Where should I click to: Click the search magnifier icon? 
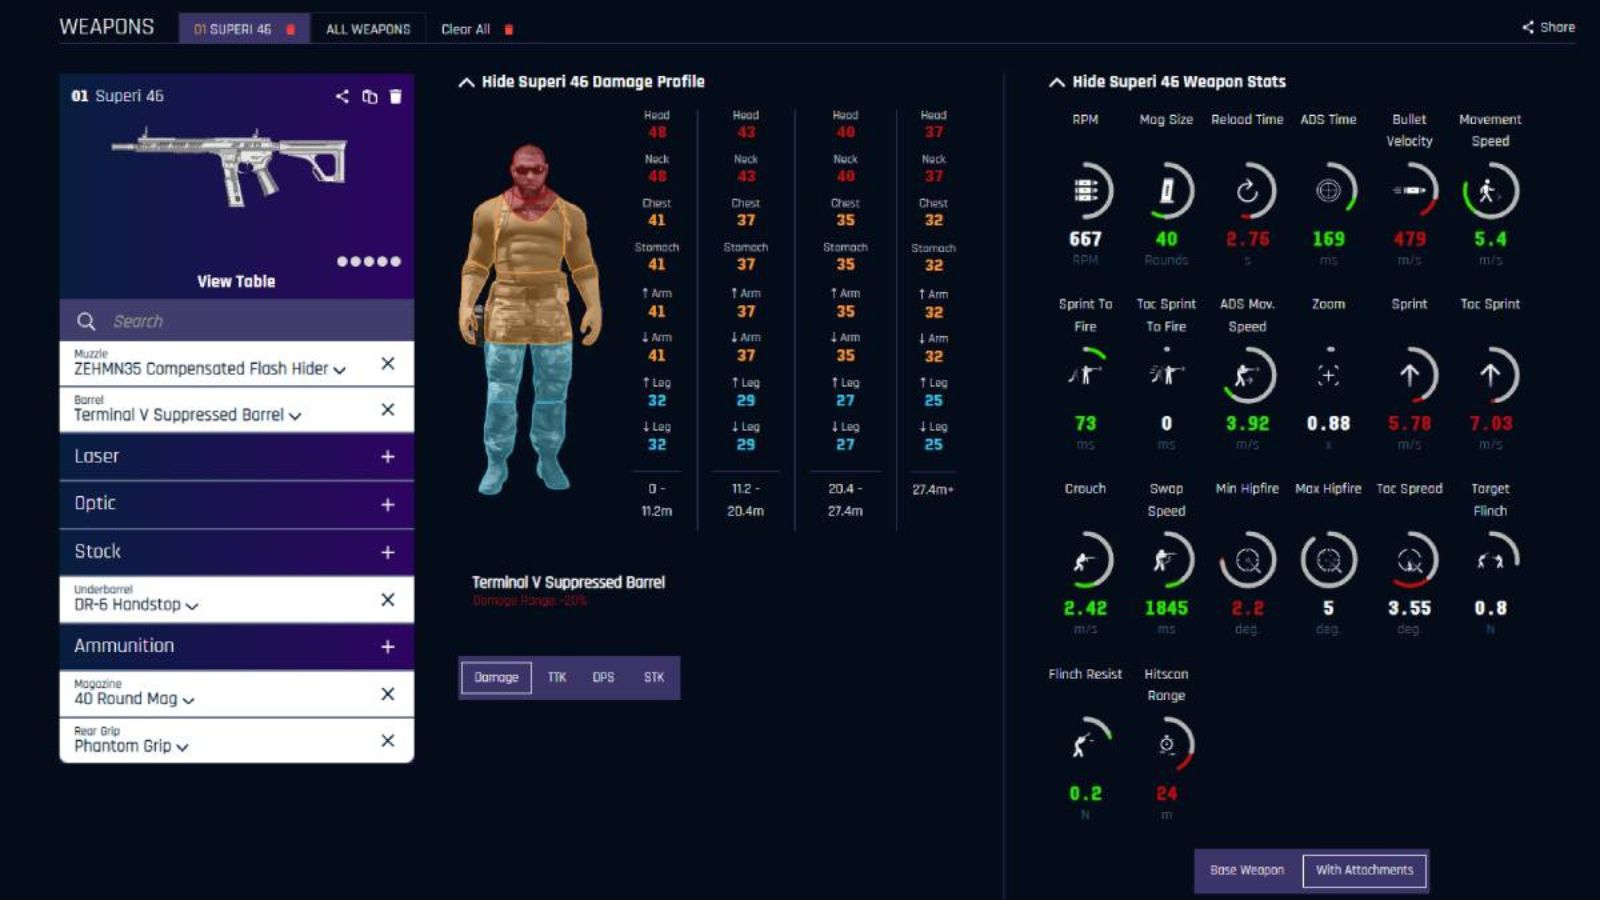click(x=85, y=320)
